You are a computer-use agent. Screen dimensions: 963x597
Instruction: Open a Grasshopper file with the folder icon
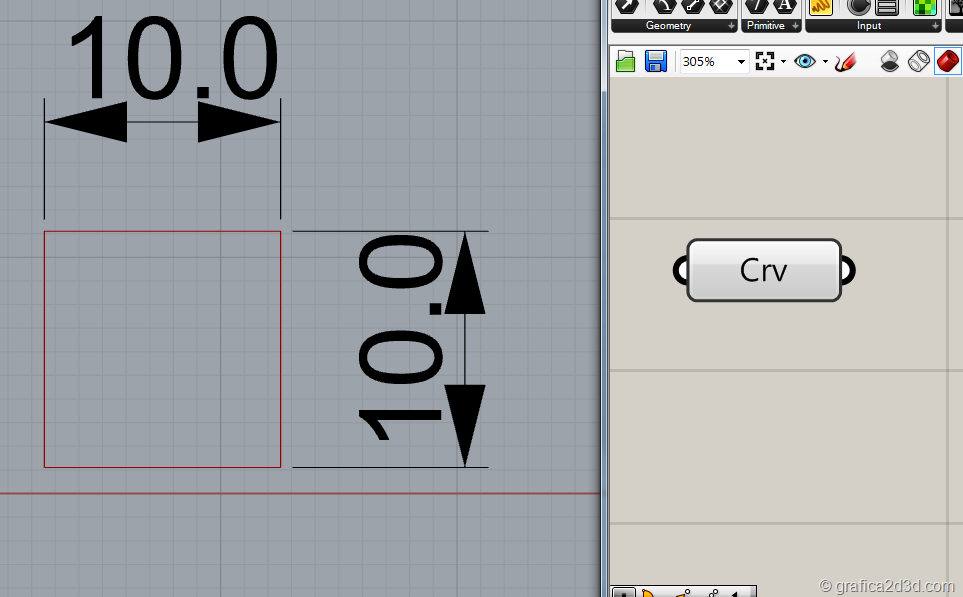coord(626,62)
